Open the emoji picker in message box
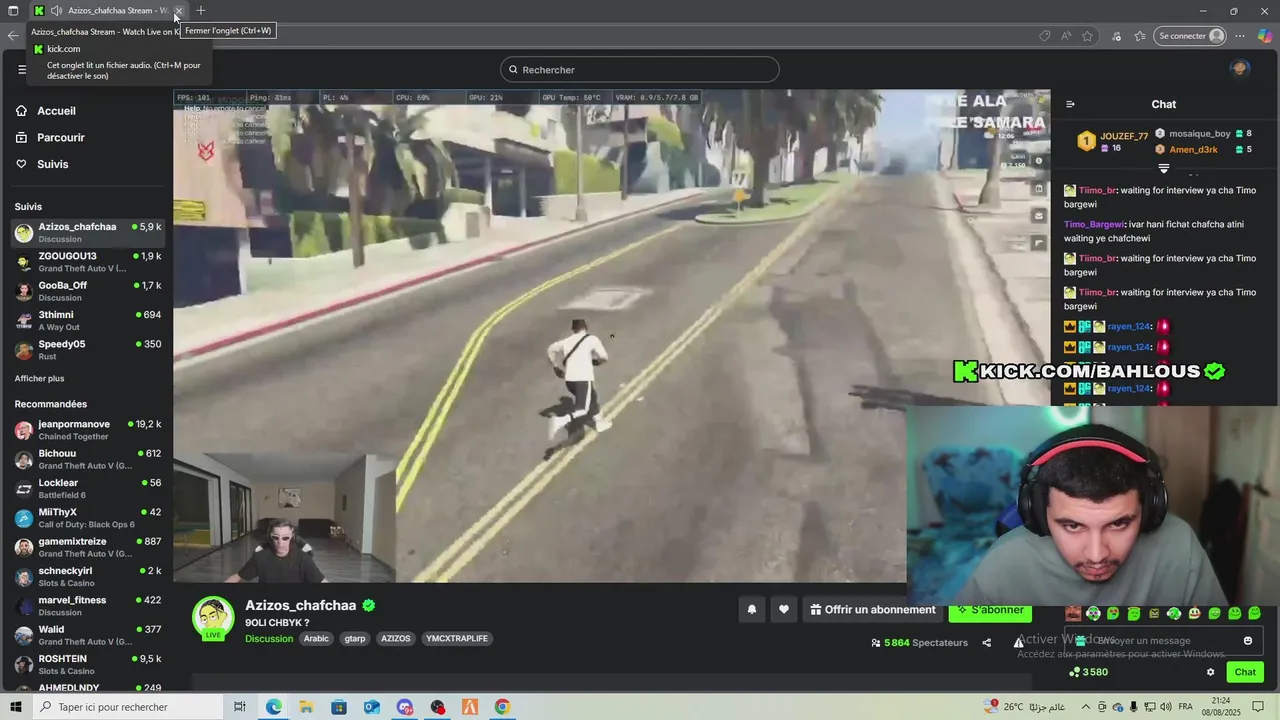This screenshot has width=1280, height=720. 1248,641
